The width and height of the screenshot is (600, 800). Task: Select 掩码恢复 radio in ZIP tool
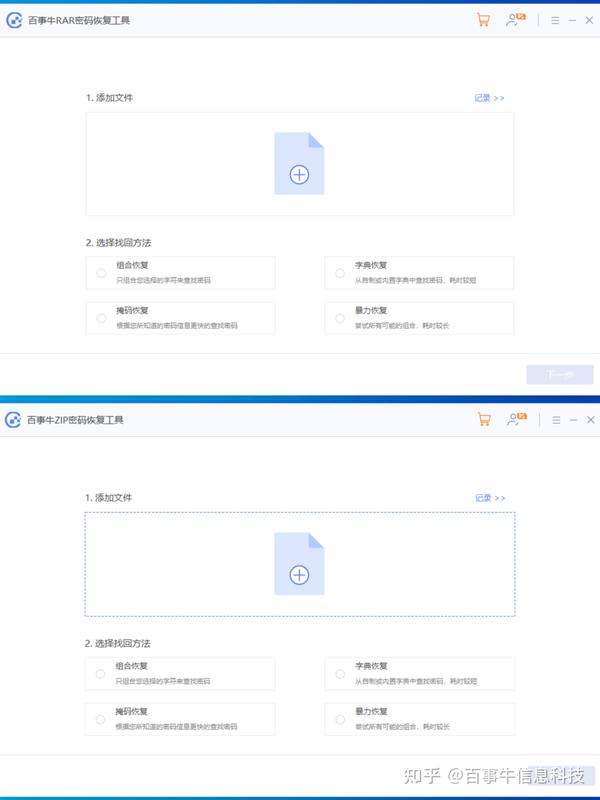click(101, 719)
